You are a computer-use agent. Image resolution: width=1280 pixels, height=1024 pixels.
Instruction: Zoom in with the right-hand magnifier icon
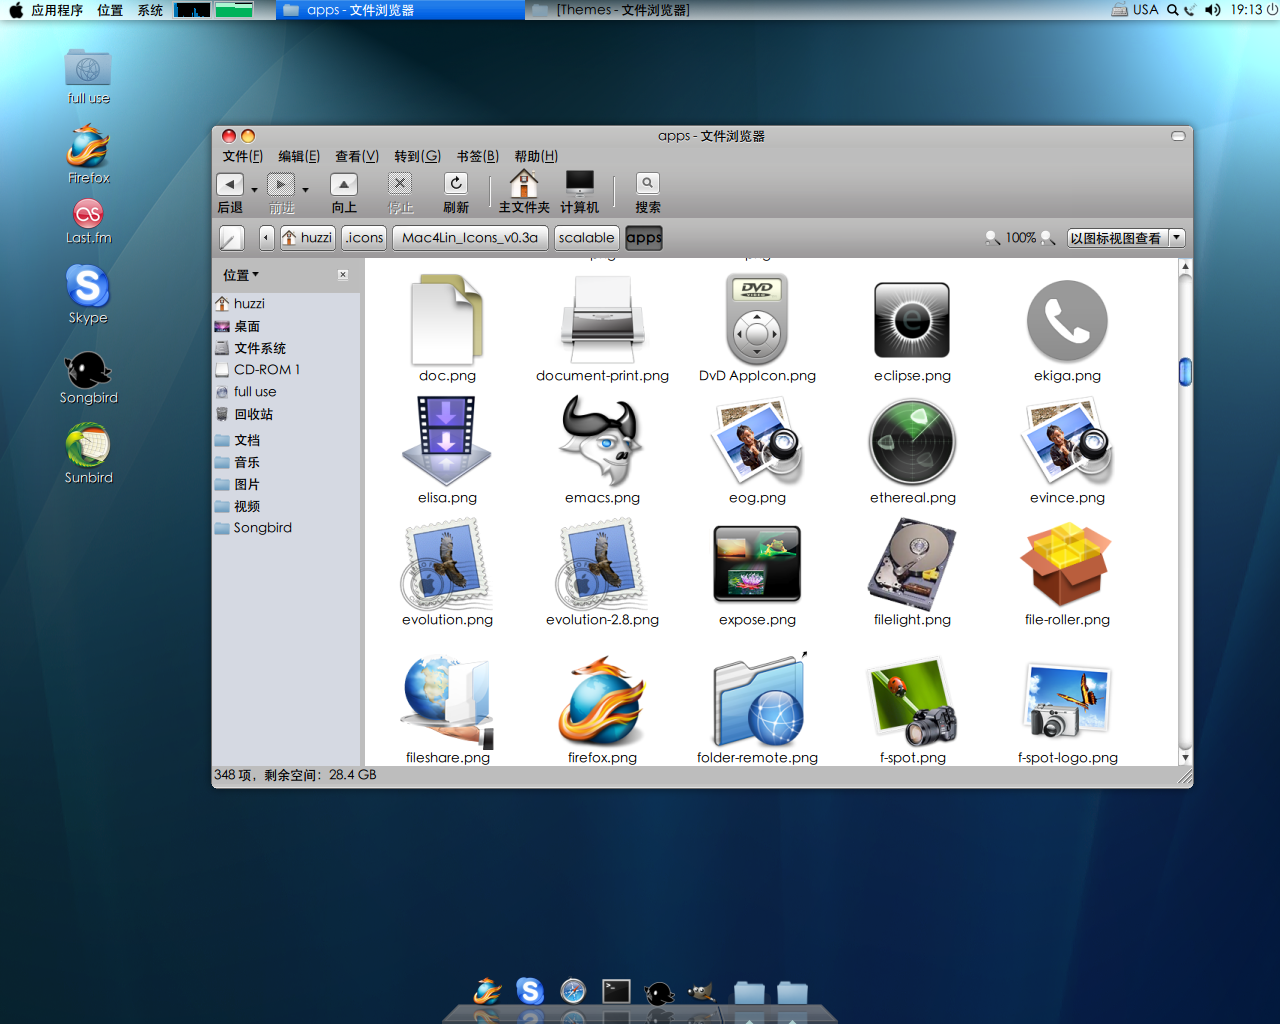click(1048, 238)
